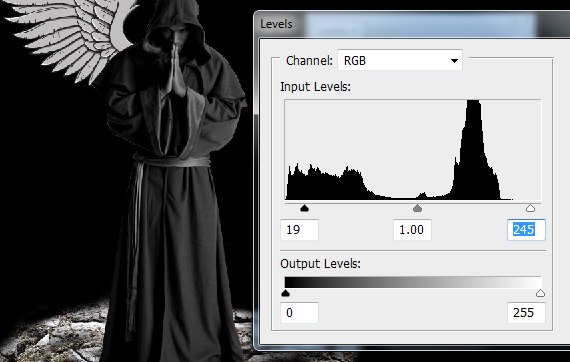The image size is (570, 362).
Task: Click the highlight input field showing 245
Action: 526,230
